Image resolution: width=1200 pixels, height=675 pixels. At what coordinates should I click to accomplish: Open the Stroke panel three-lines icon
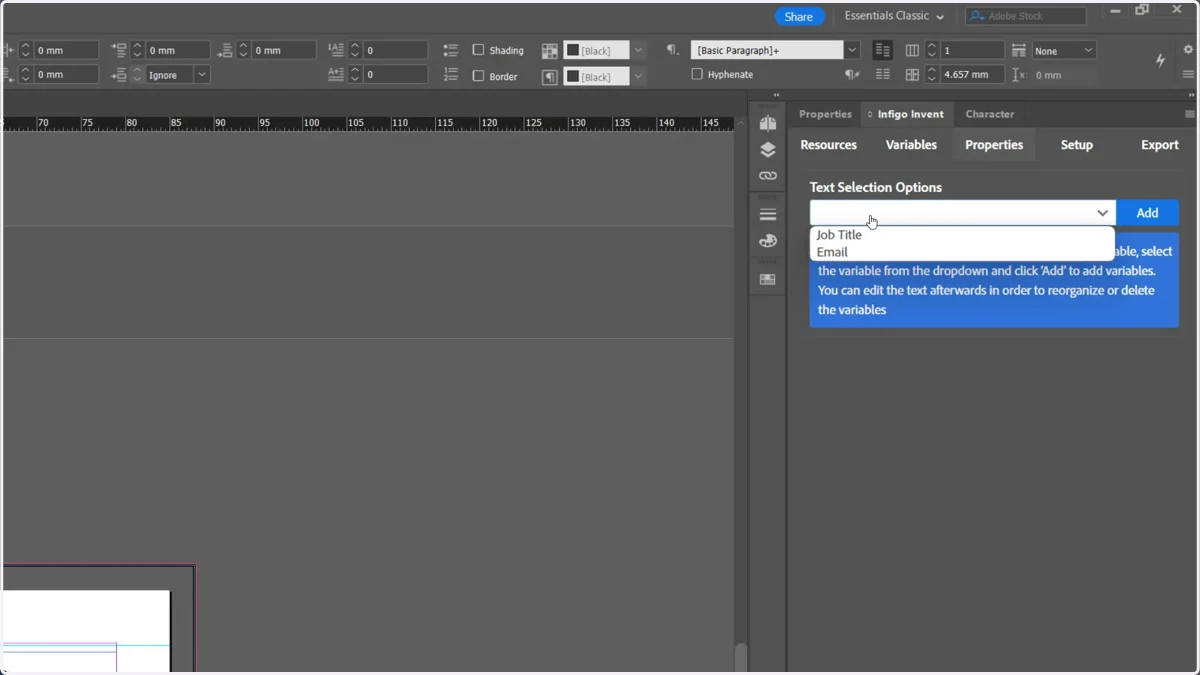[768, 215]
